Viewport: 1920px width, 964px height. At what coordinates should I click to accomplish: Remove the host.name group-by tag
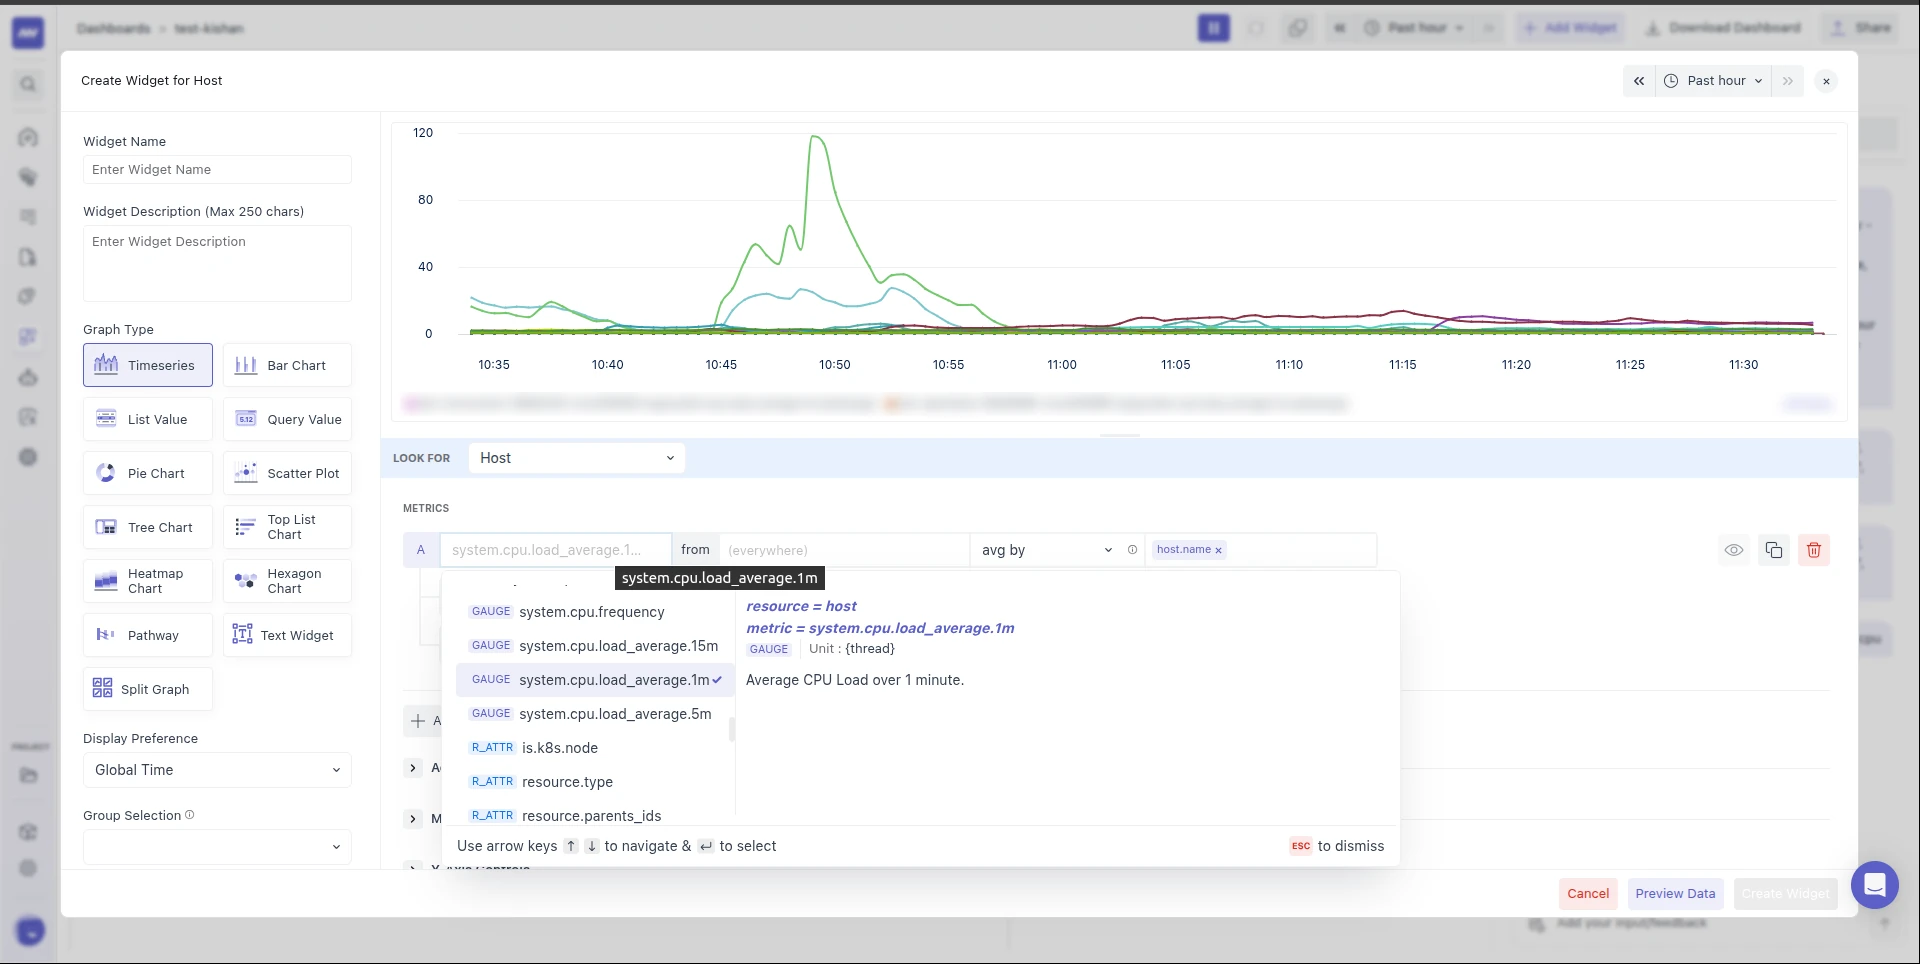(x=1218, y=550)
